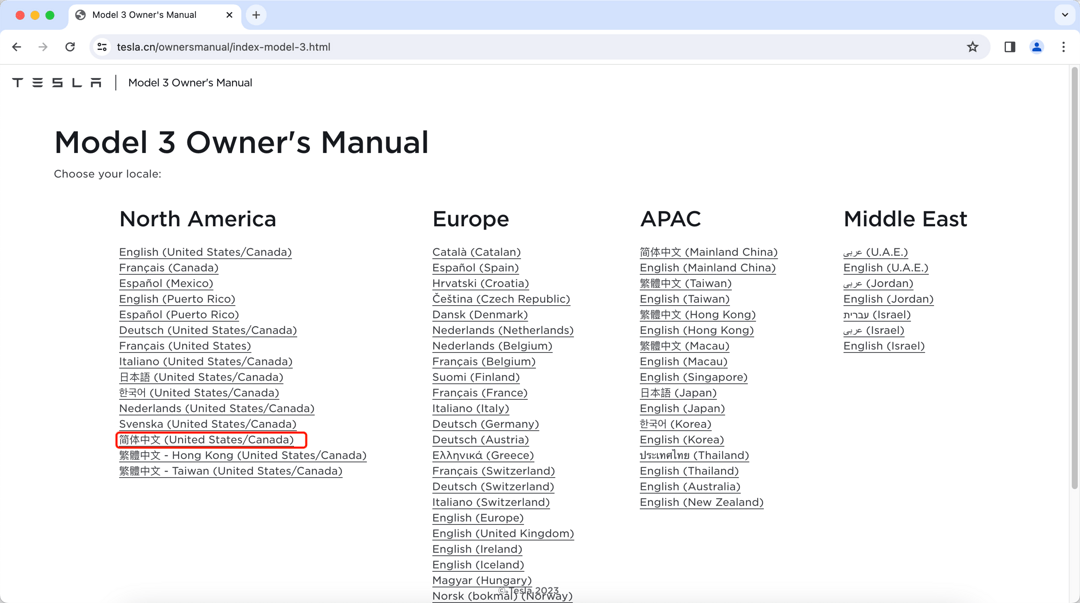The width and height of the screenshot is (1080, 603).
Task: Choose Español (Spain) locale
Action: point(476,268)
